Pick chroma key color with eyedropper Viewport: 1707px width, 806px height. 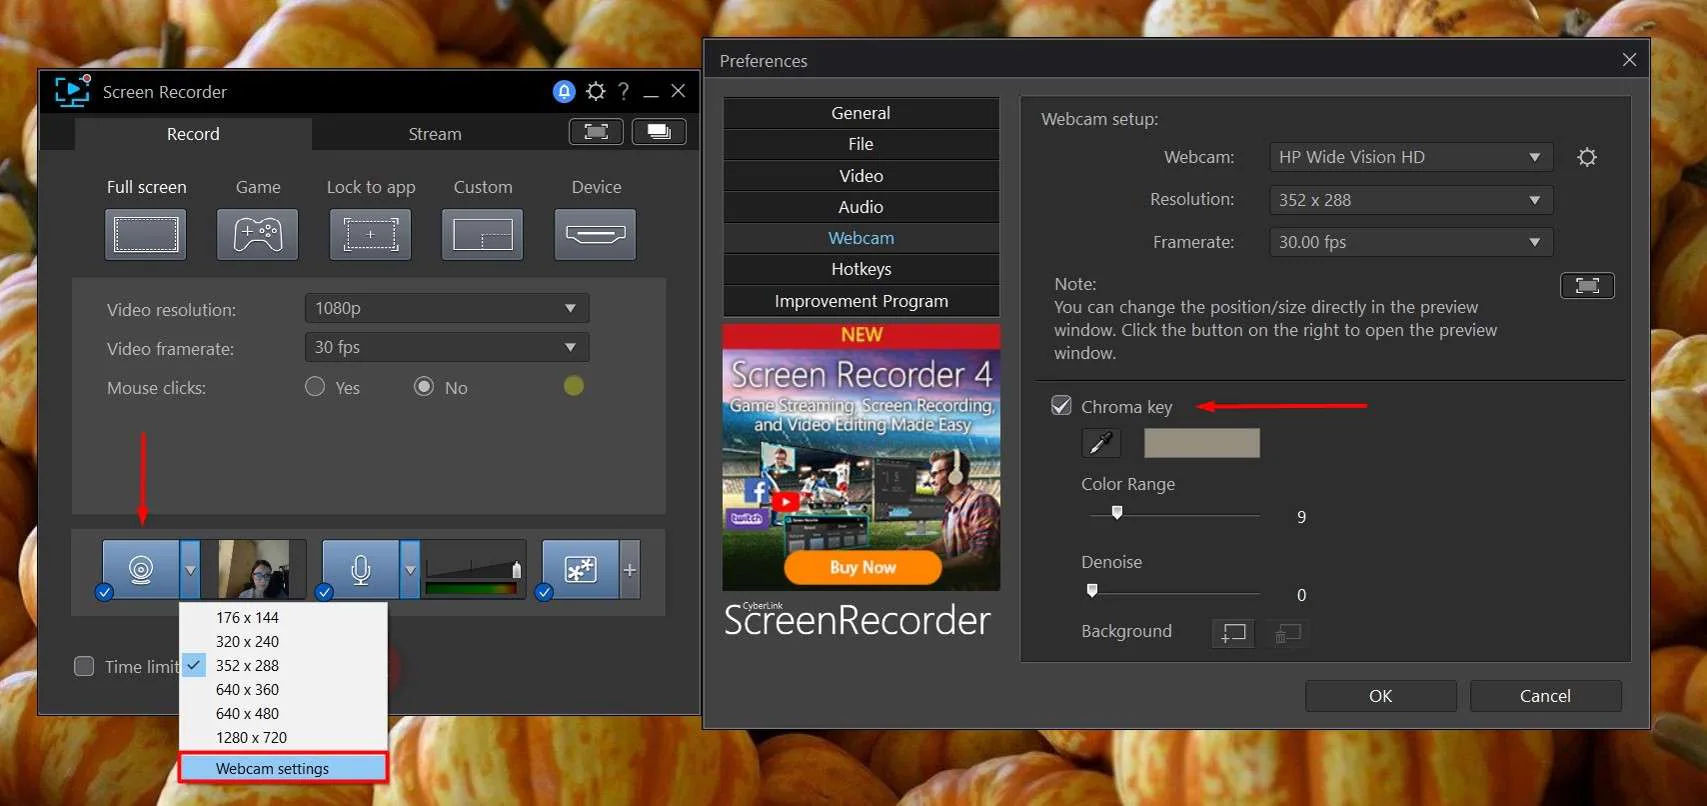pos(1101,443)
